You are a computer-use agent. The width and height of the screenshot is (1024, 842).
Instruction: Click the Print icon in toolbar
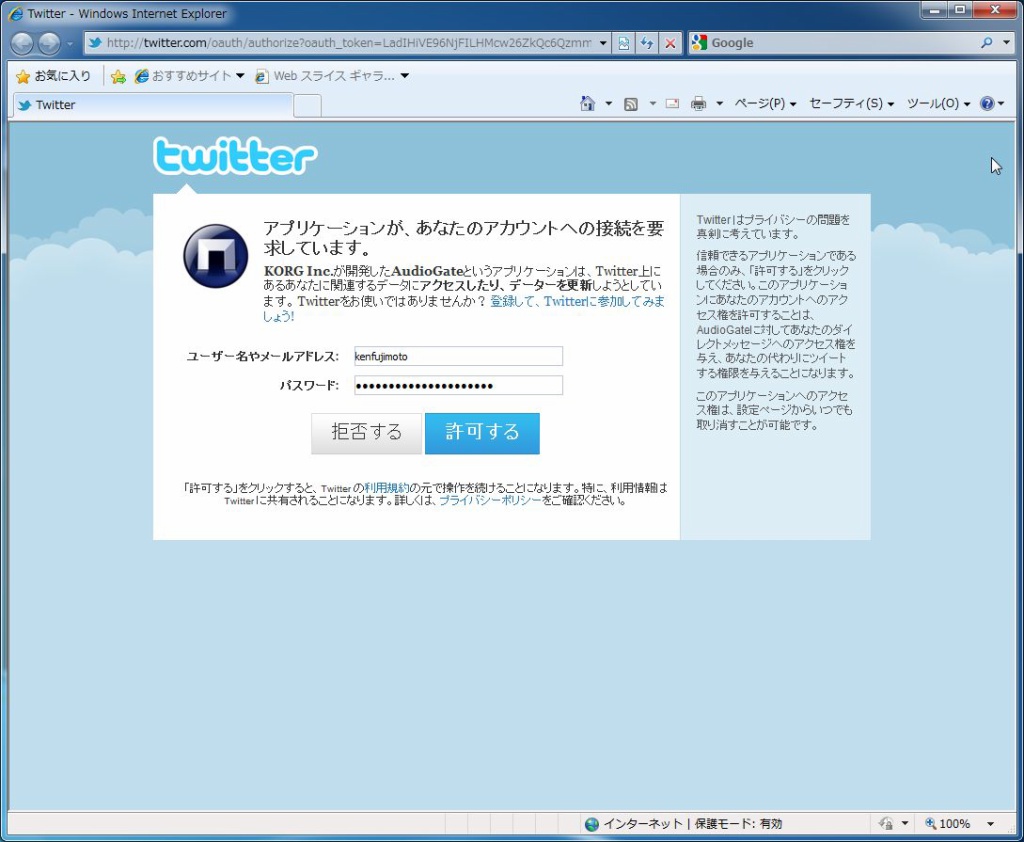[x=699, y=104]
